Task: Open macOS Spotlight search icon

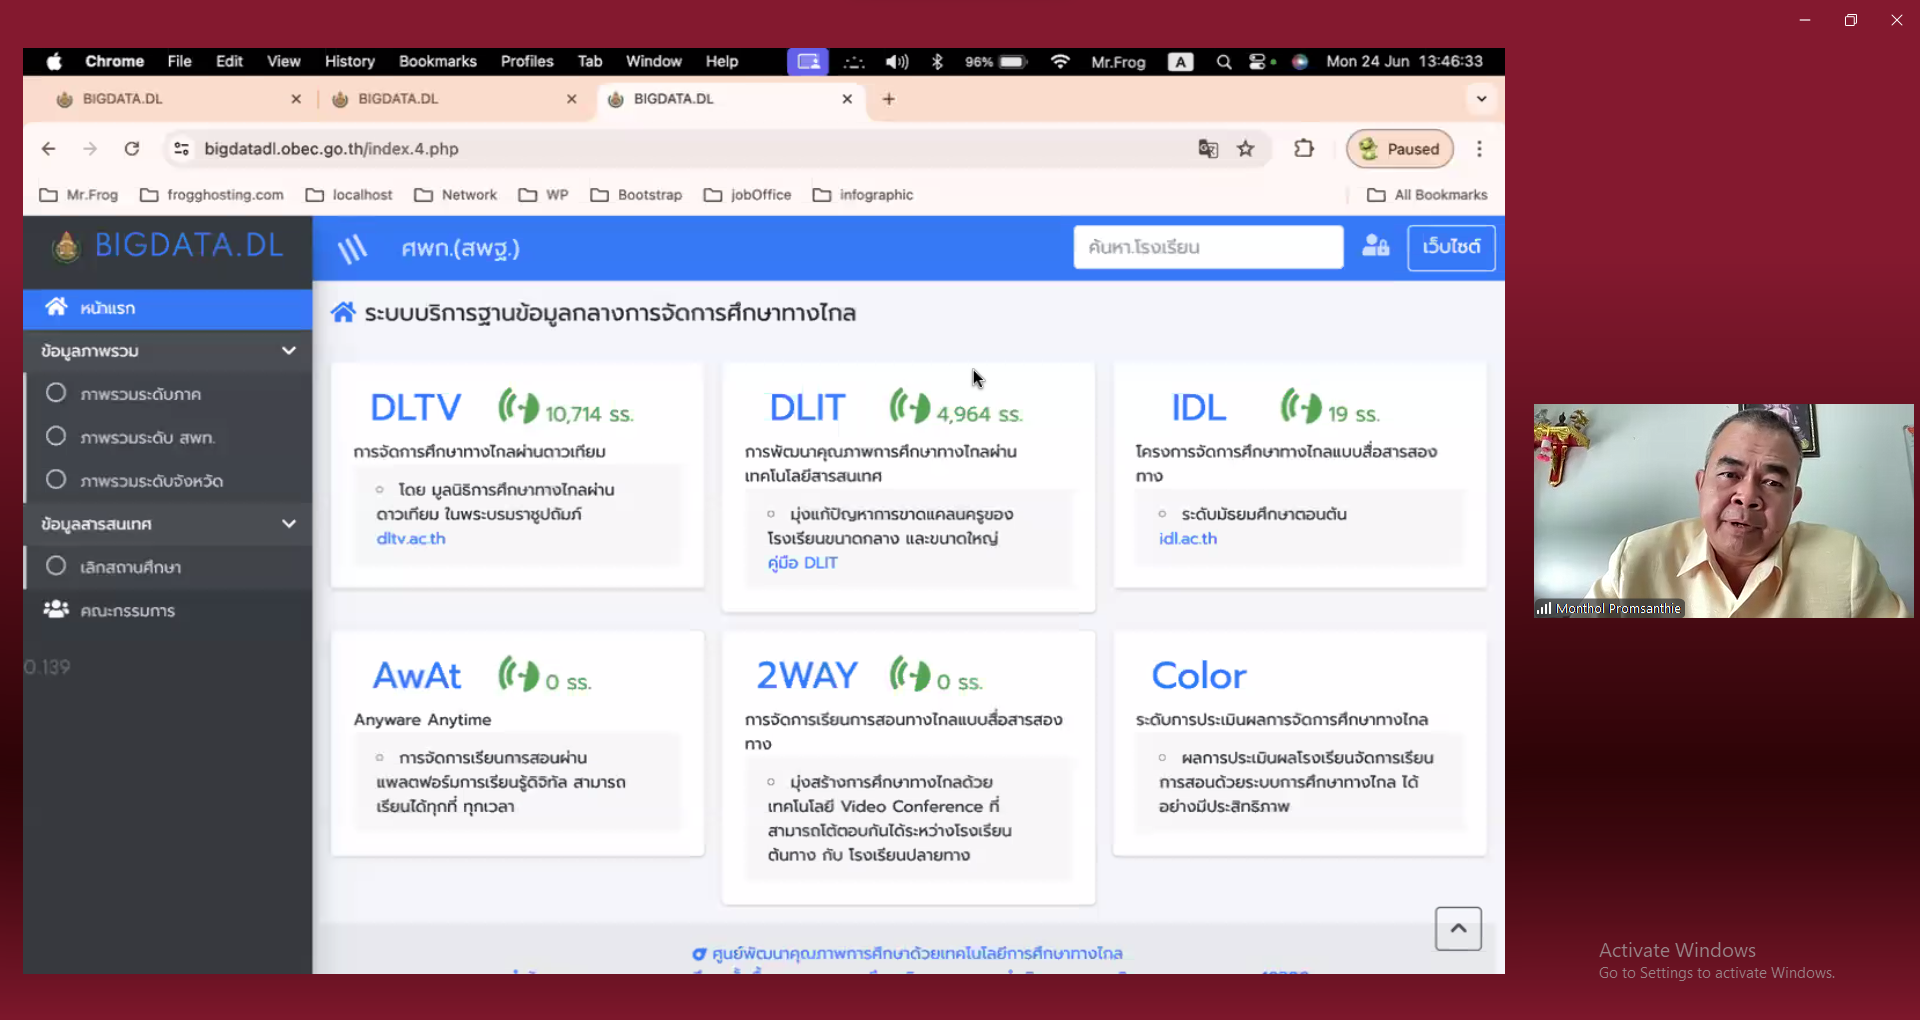Action: (x=1223, y=62)
